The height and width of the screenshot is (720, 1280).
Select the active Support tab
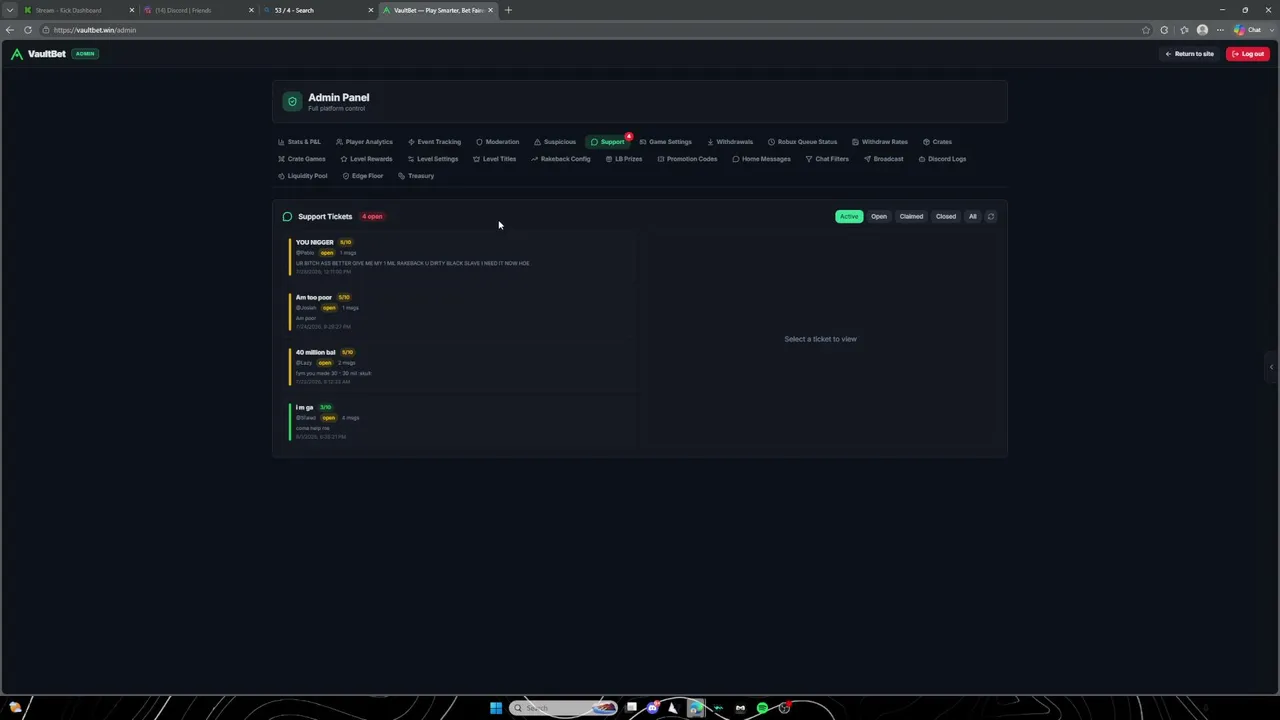[607, 142]
